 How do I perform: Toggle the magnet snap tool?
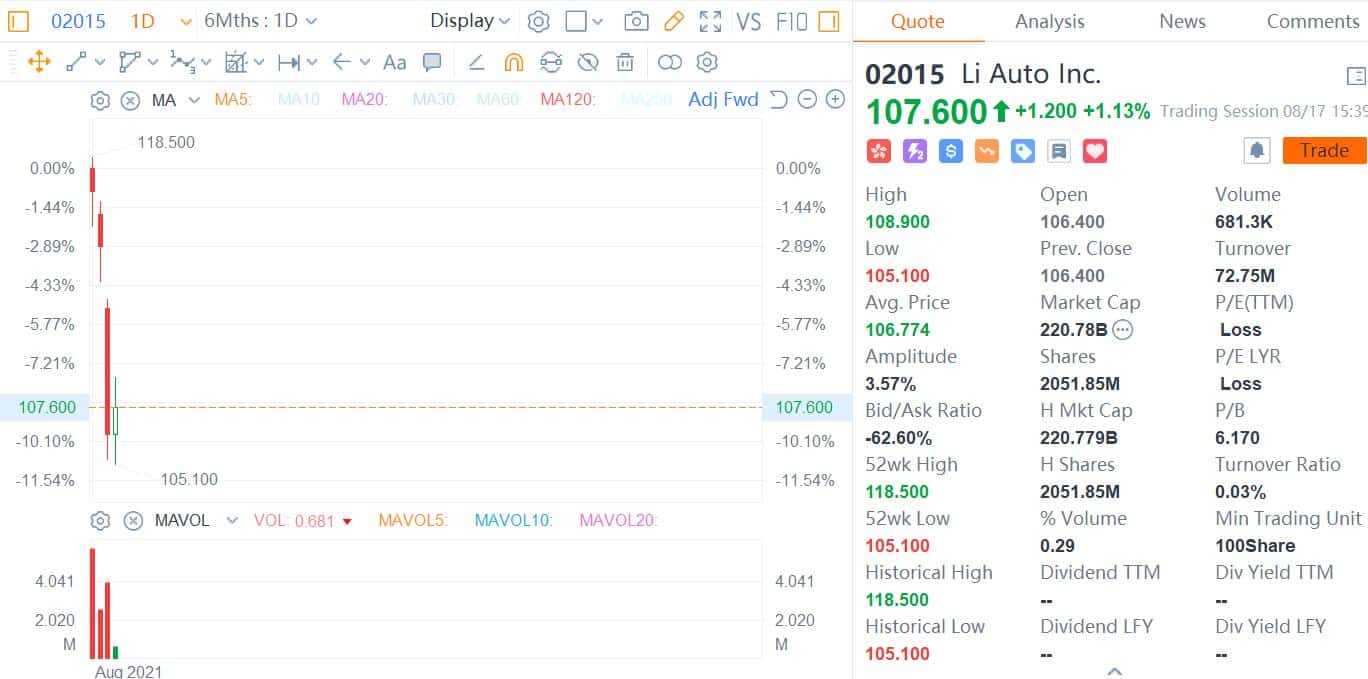point(514,62)
